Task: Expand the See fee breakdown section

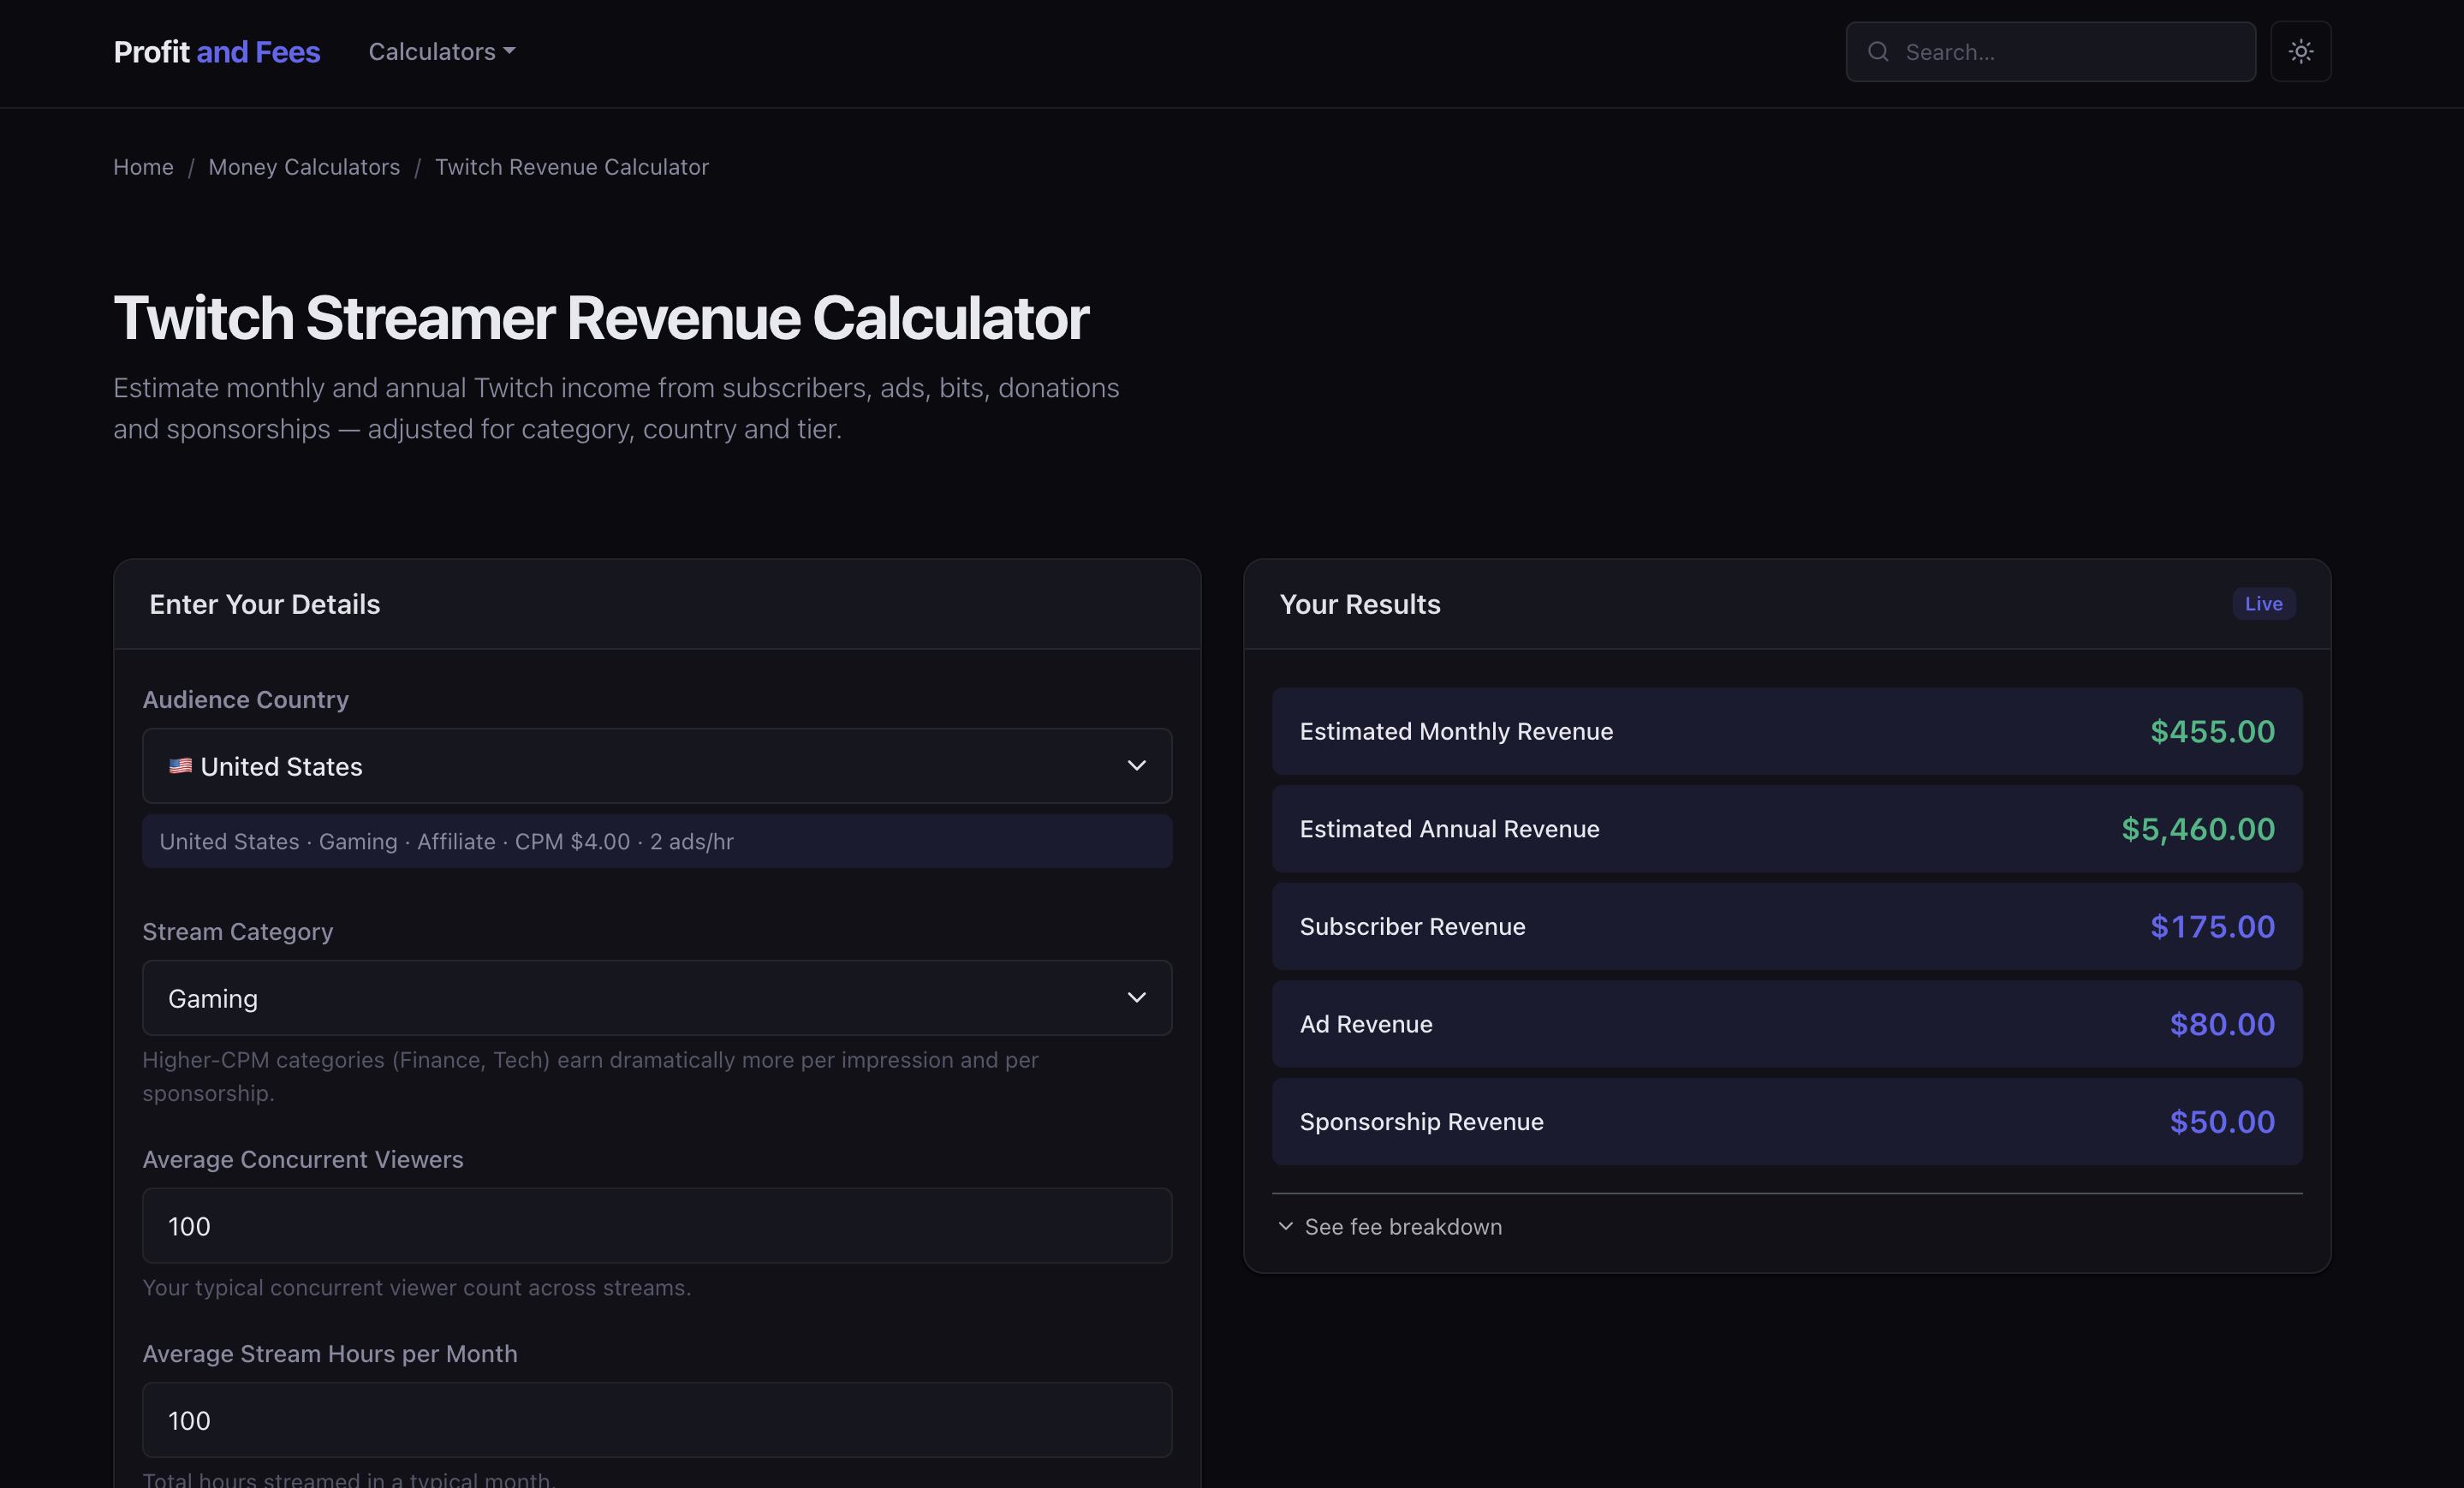Action: (x=1390, y=1226)
